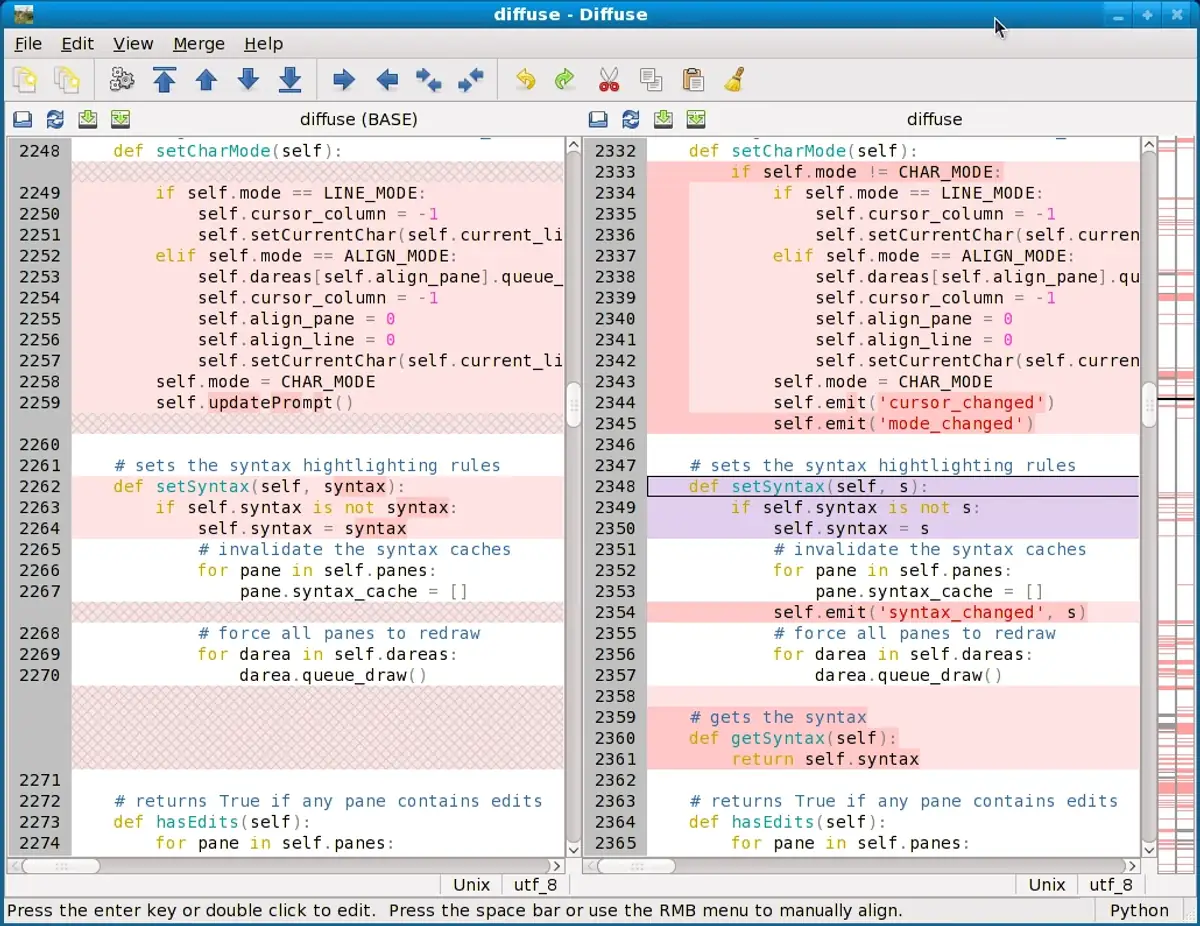
Task: Select the Python syntax label in status bar
Action: [1139, 910]
